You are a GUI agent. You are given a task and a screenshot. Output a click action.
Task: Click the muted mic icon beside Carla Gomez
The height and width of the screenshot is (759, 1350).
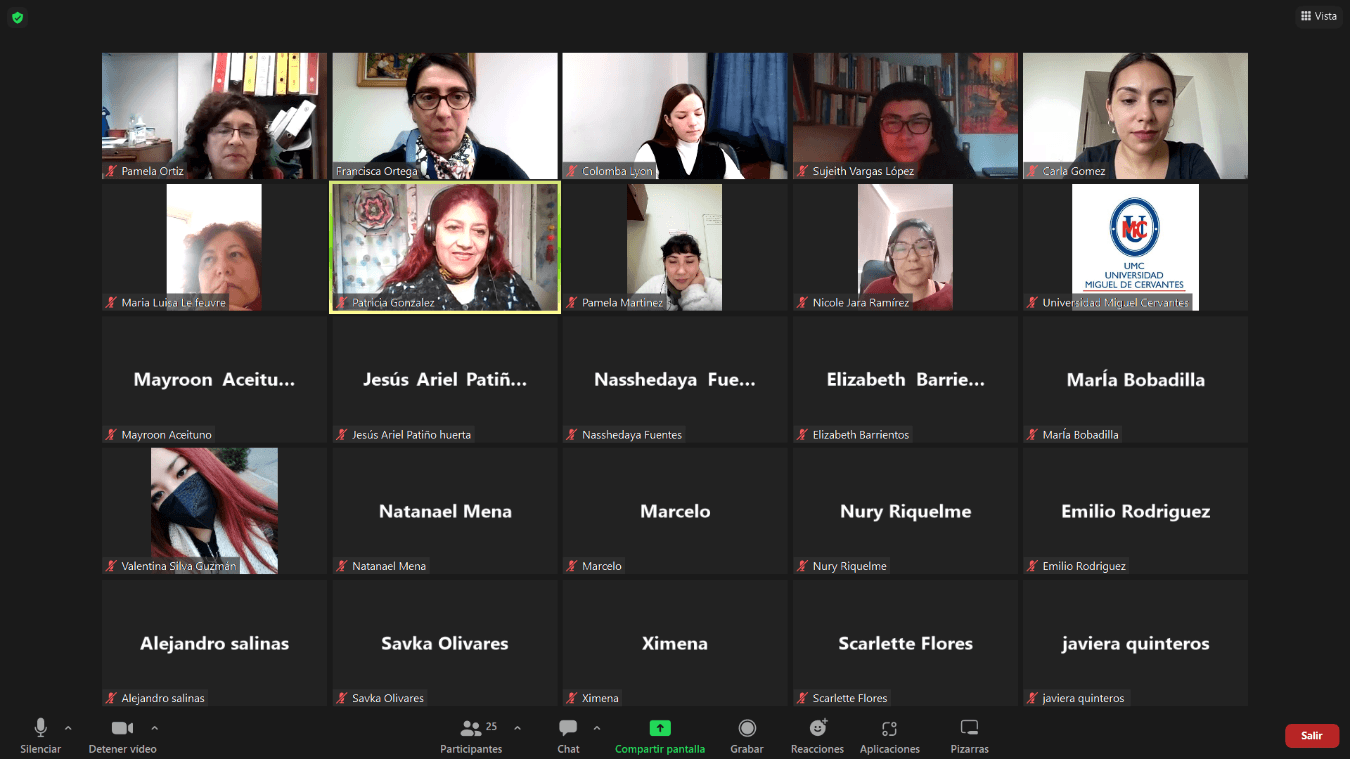[x=1033, y=171]
